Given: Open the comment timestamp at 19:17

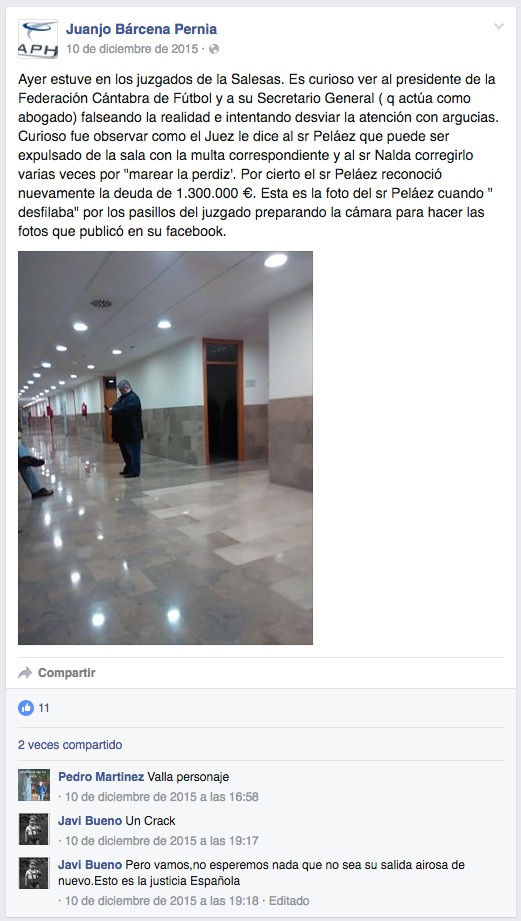Looking at the screenshot, I should (162, 841).
